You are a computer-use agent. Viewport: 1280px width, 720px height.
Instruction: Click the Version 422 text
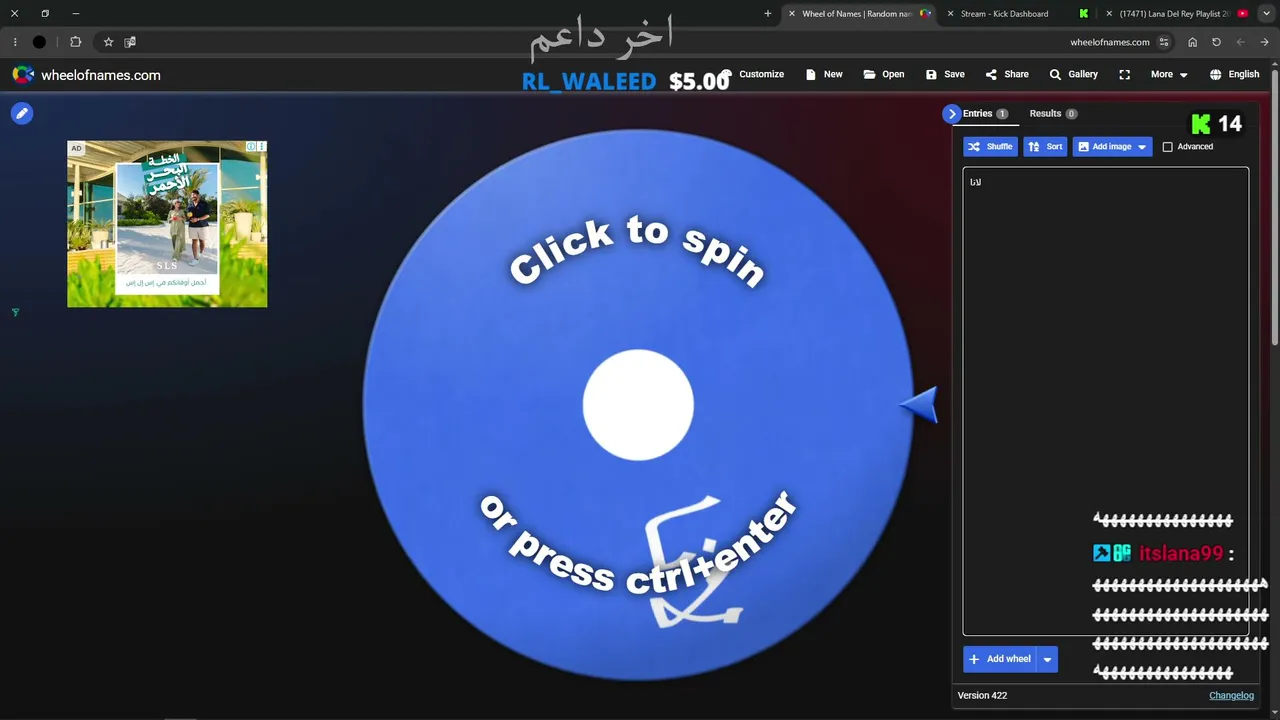pos(982,695)
